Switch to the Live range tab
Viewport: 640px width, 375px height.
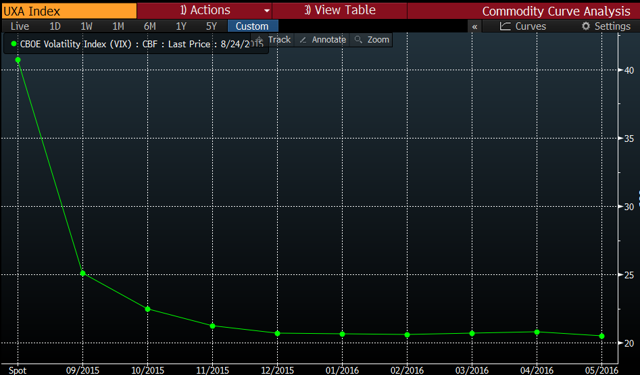[19, 26]
